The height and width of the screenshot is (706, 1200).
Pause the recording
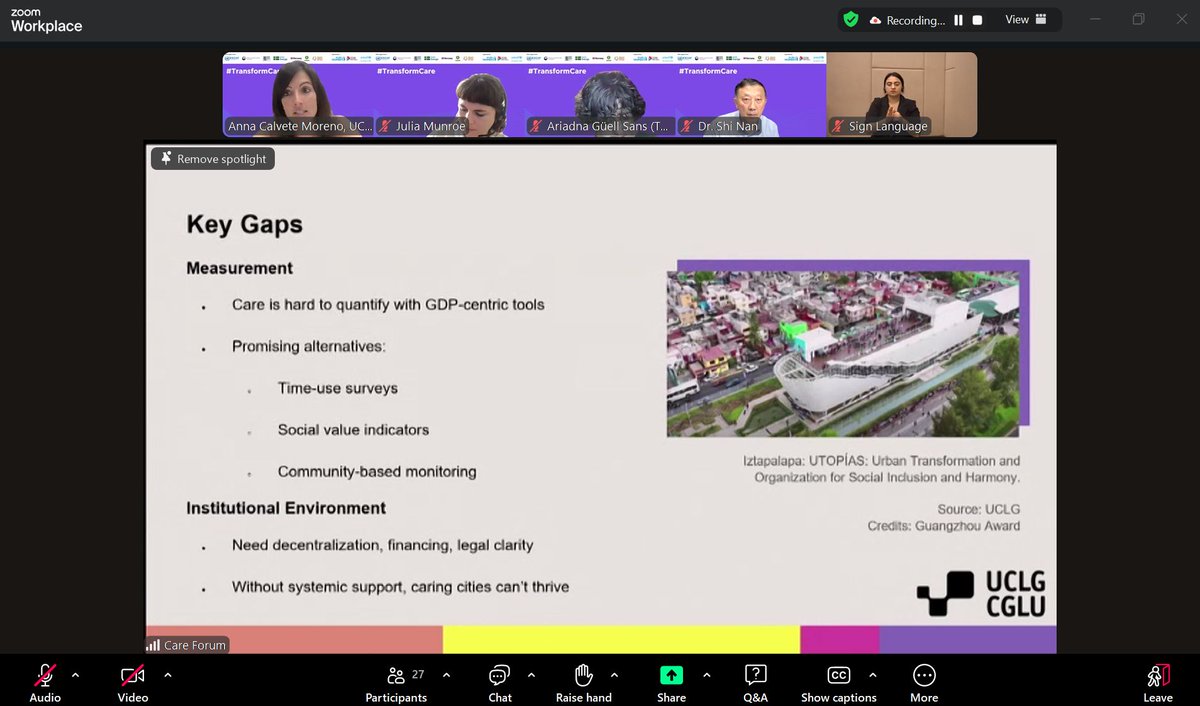pos(958,20)
